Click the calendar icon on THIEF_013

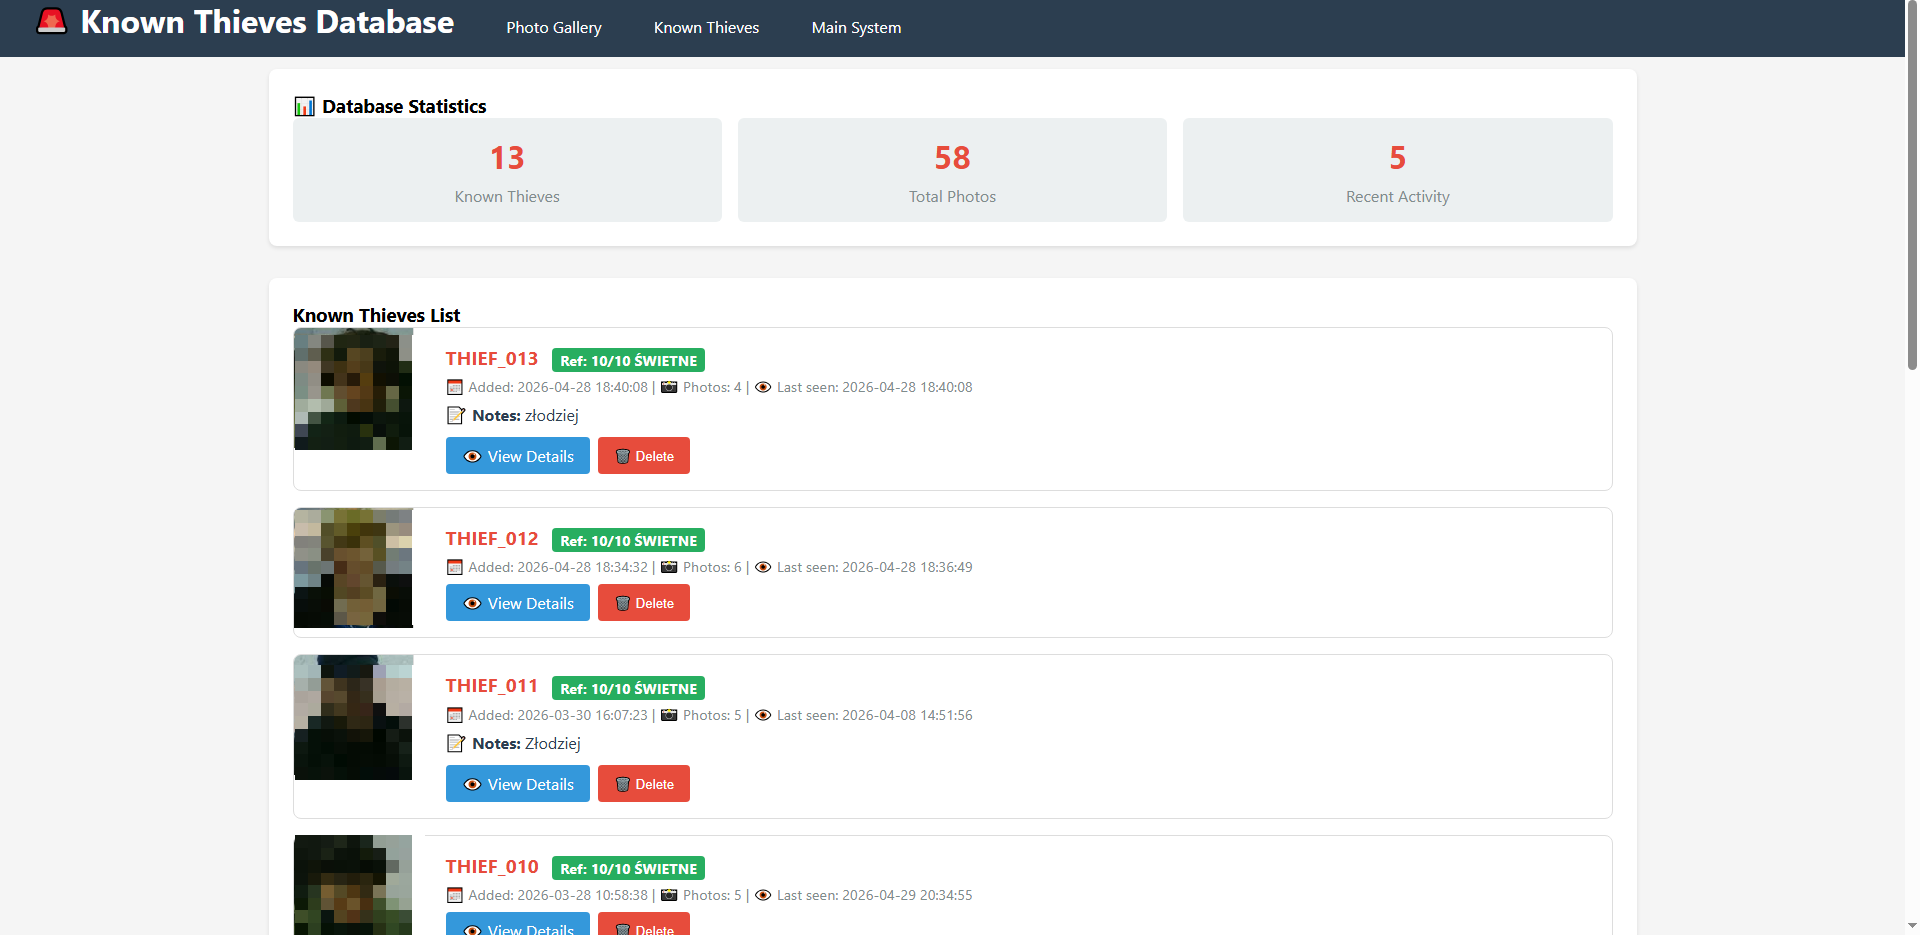[x=455, y=388]
